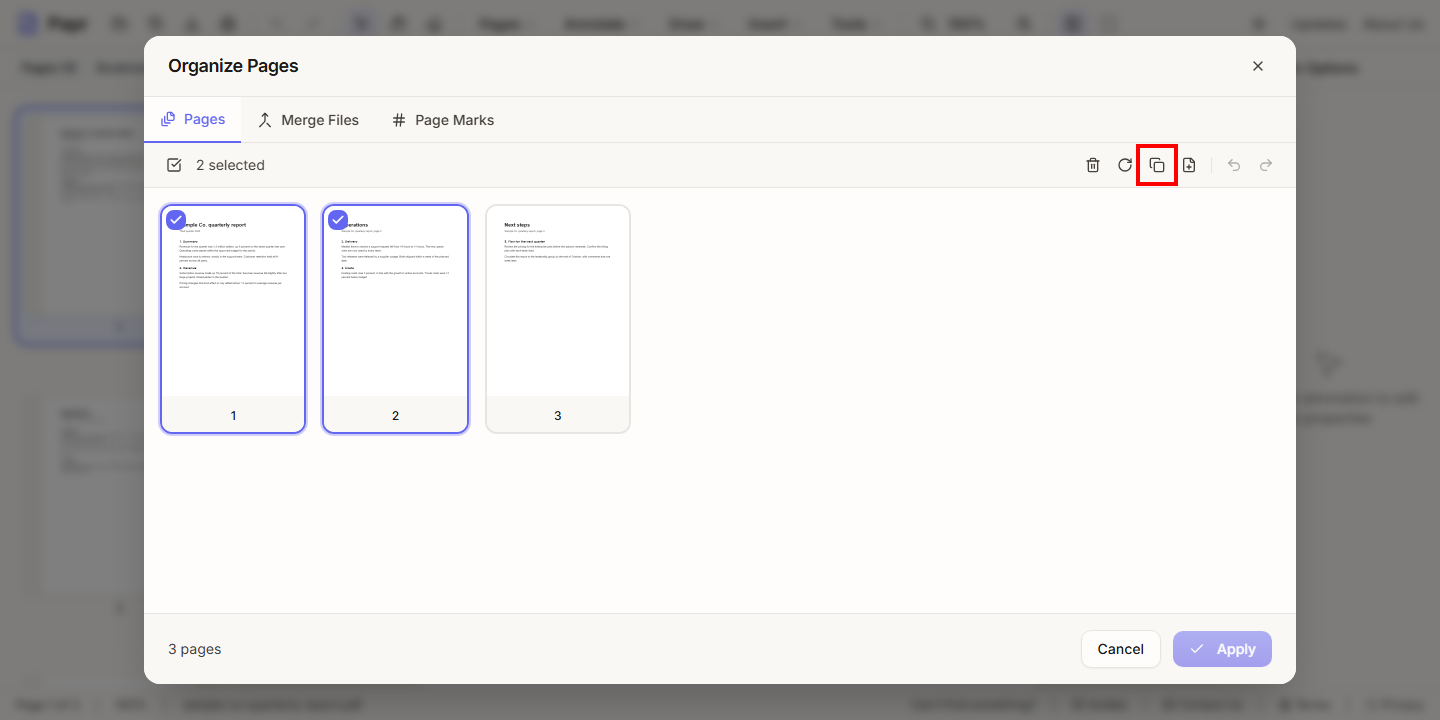Cancel the Organize Pages dialog
Screen dimensions: 1440x720
tap(1121, 649)
